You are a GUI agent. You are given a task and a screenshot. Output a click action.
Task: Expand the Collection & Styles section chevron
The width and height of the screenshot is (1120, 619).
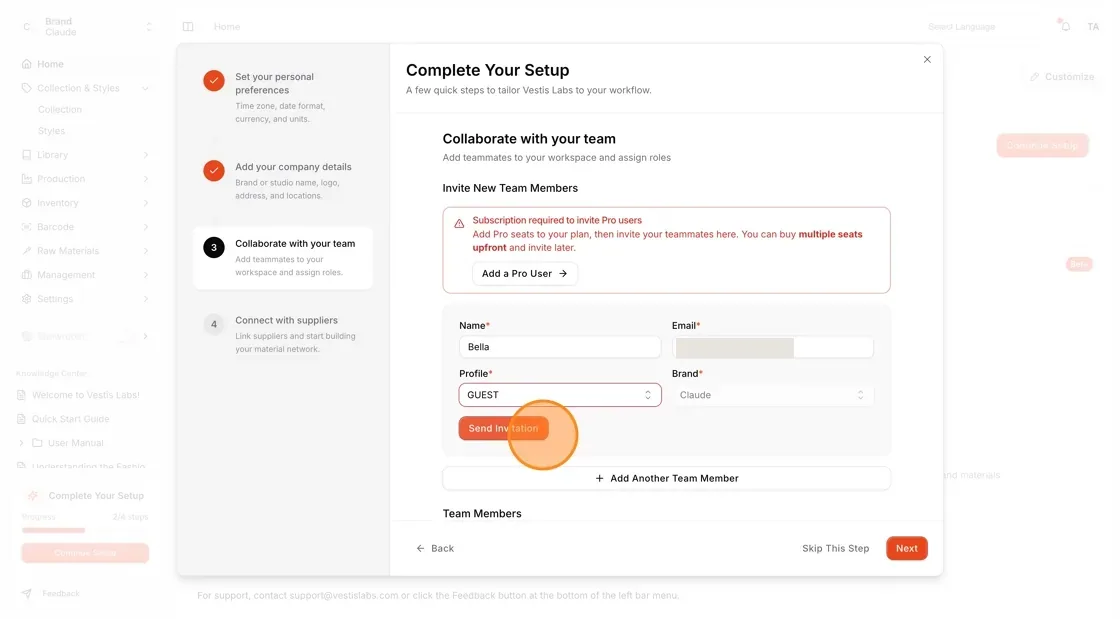[x=145, y=89]
